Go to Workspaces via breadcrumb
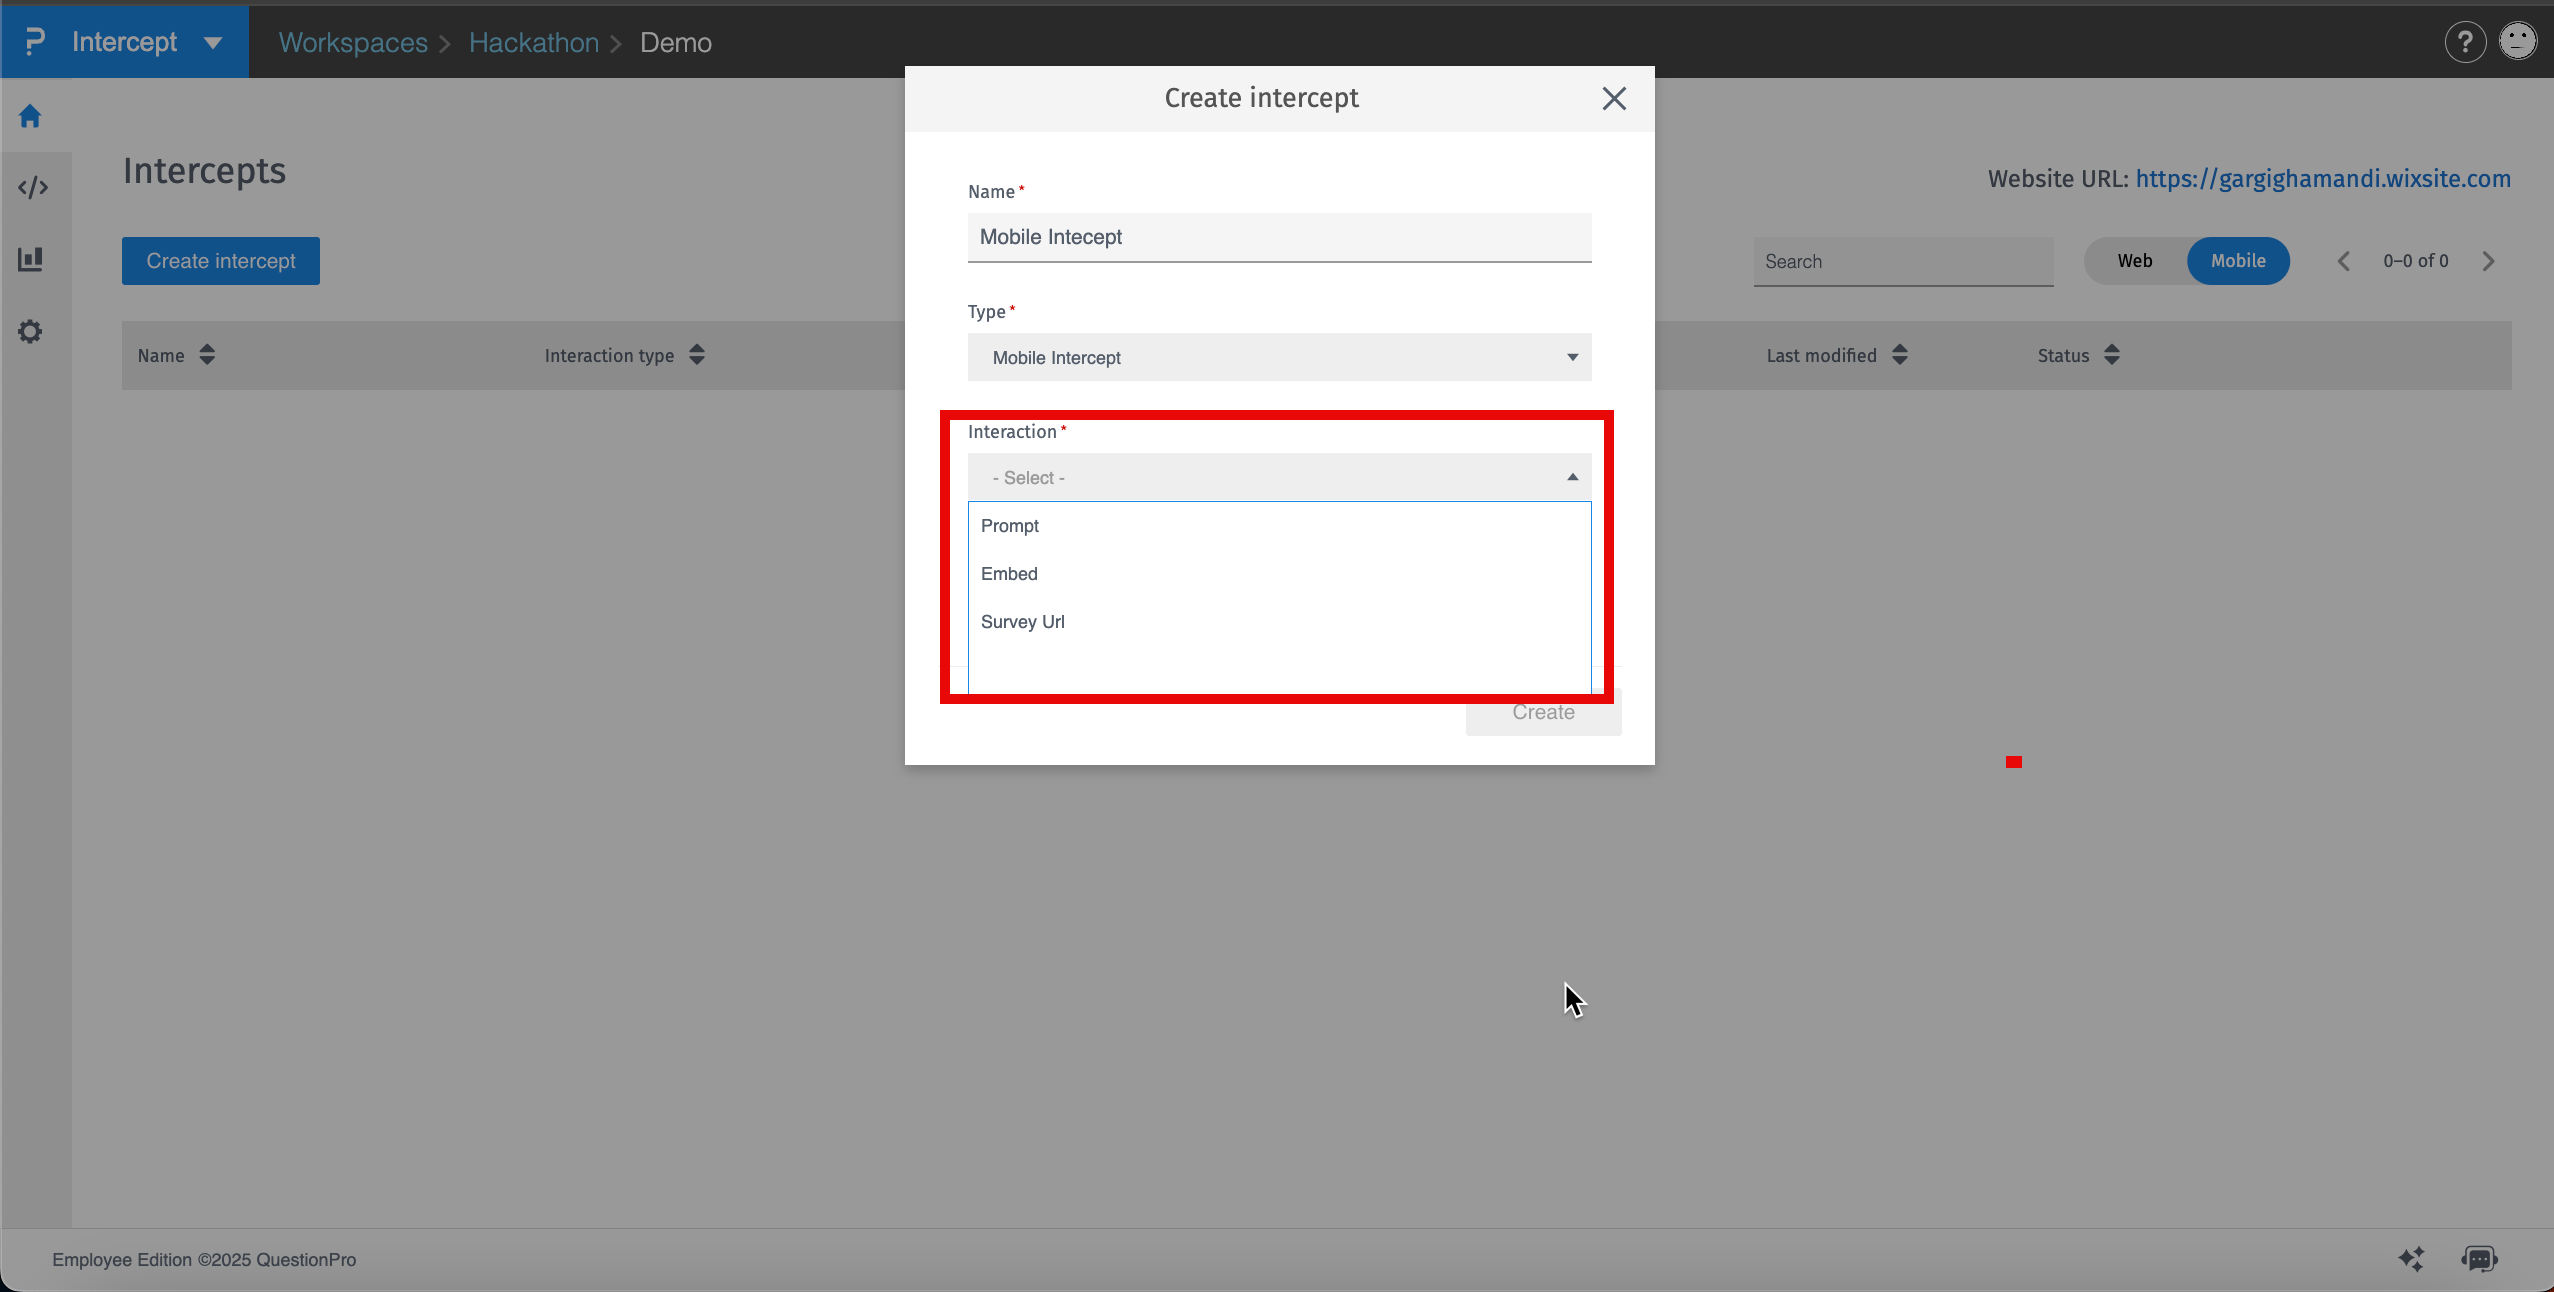Viewport: 2554px width, 1292px height. 352,42
